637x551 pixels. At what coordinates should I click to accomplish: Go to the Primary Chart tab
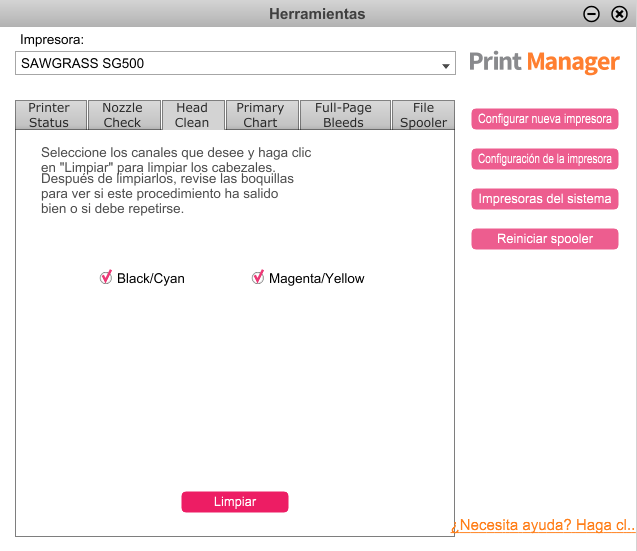coord(261,115)
